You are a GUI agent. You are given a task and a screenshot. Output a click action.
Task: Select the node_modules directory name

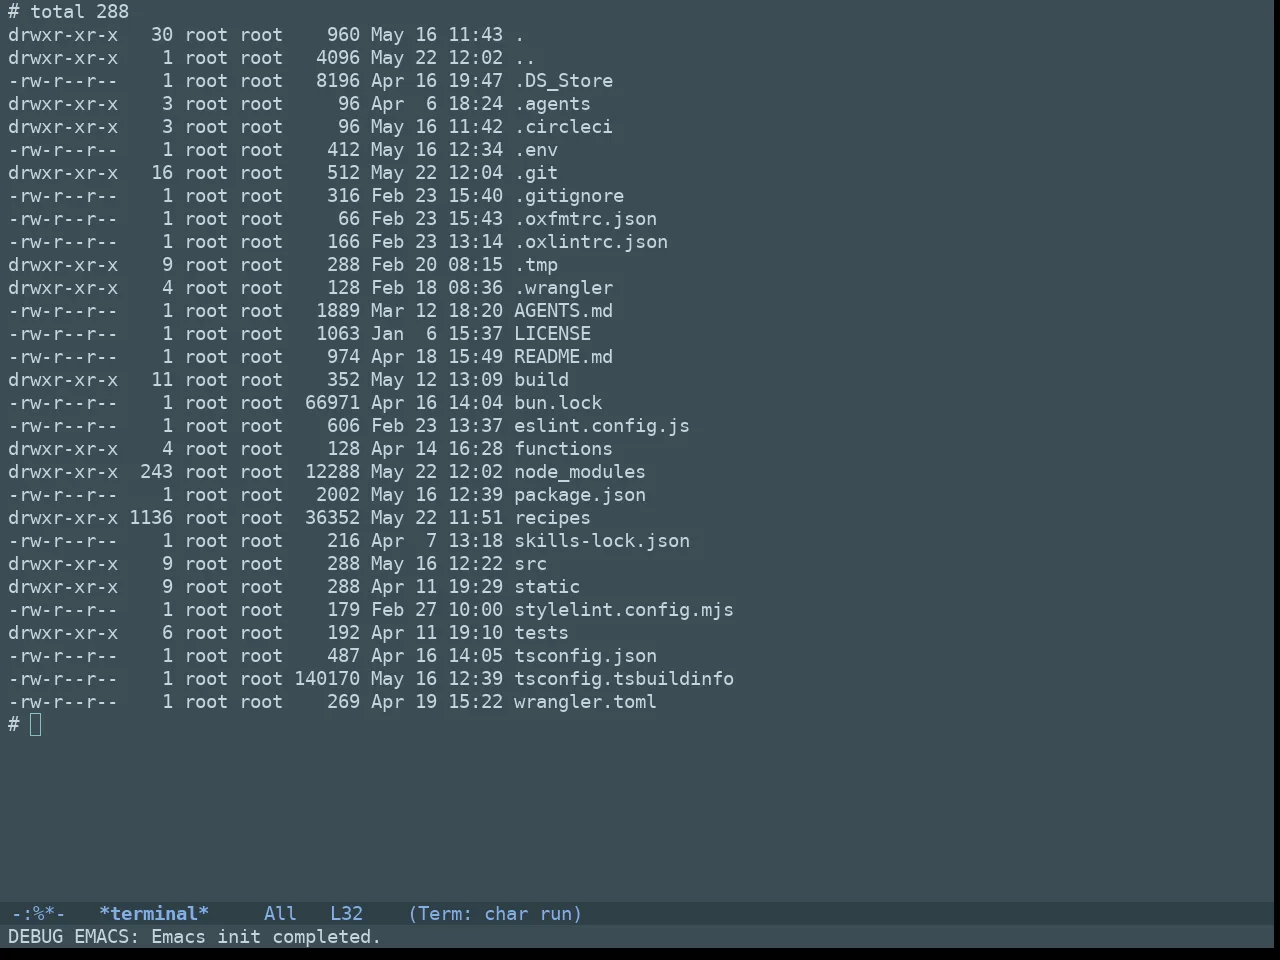[580, 472]
